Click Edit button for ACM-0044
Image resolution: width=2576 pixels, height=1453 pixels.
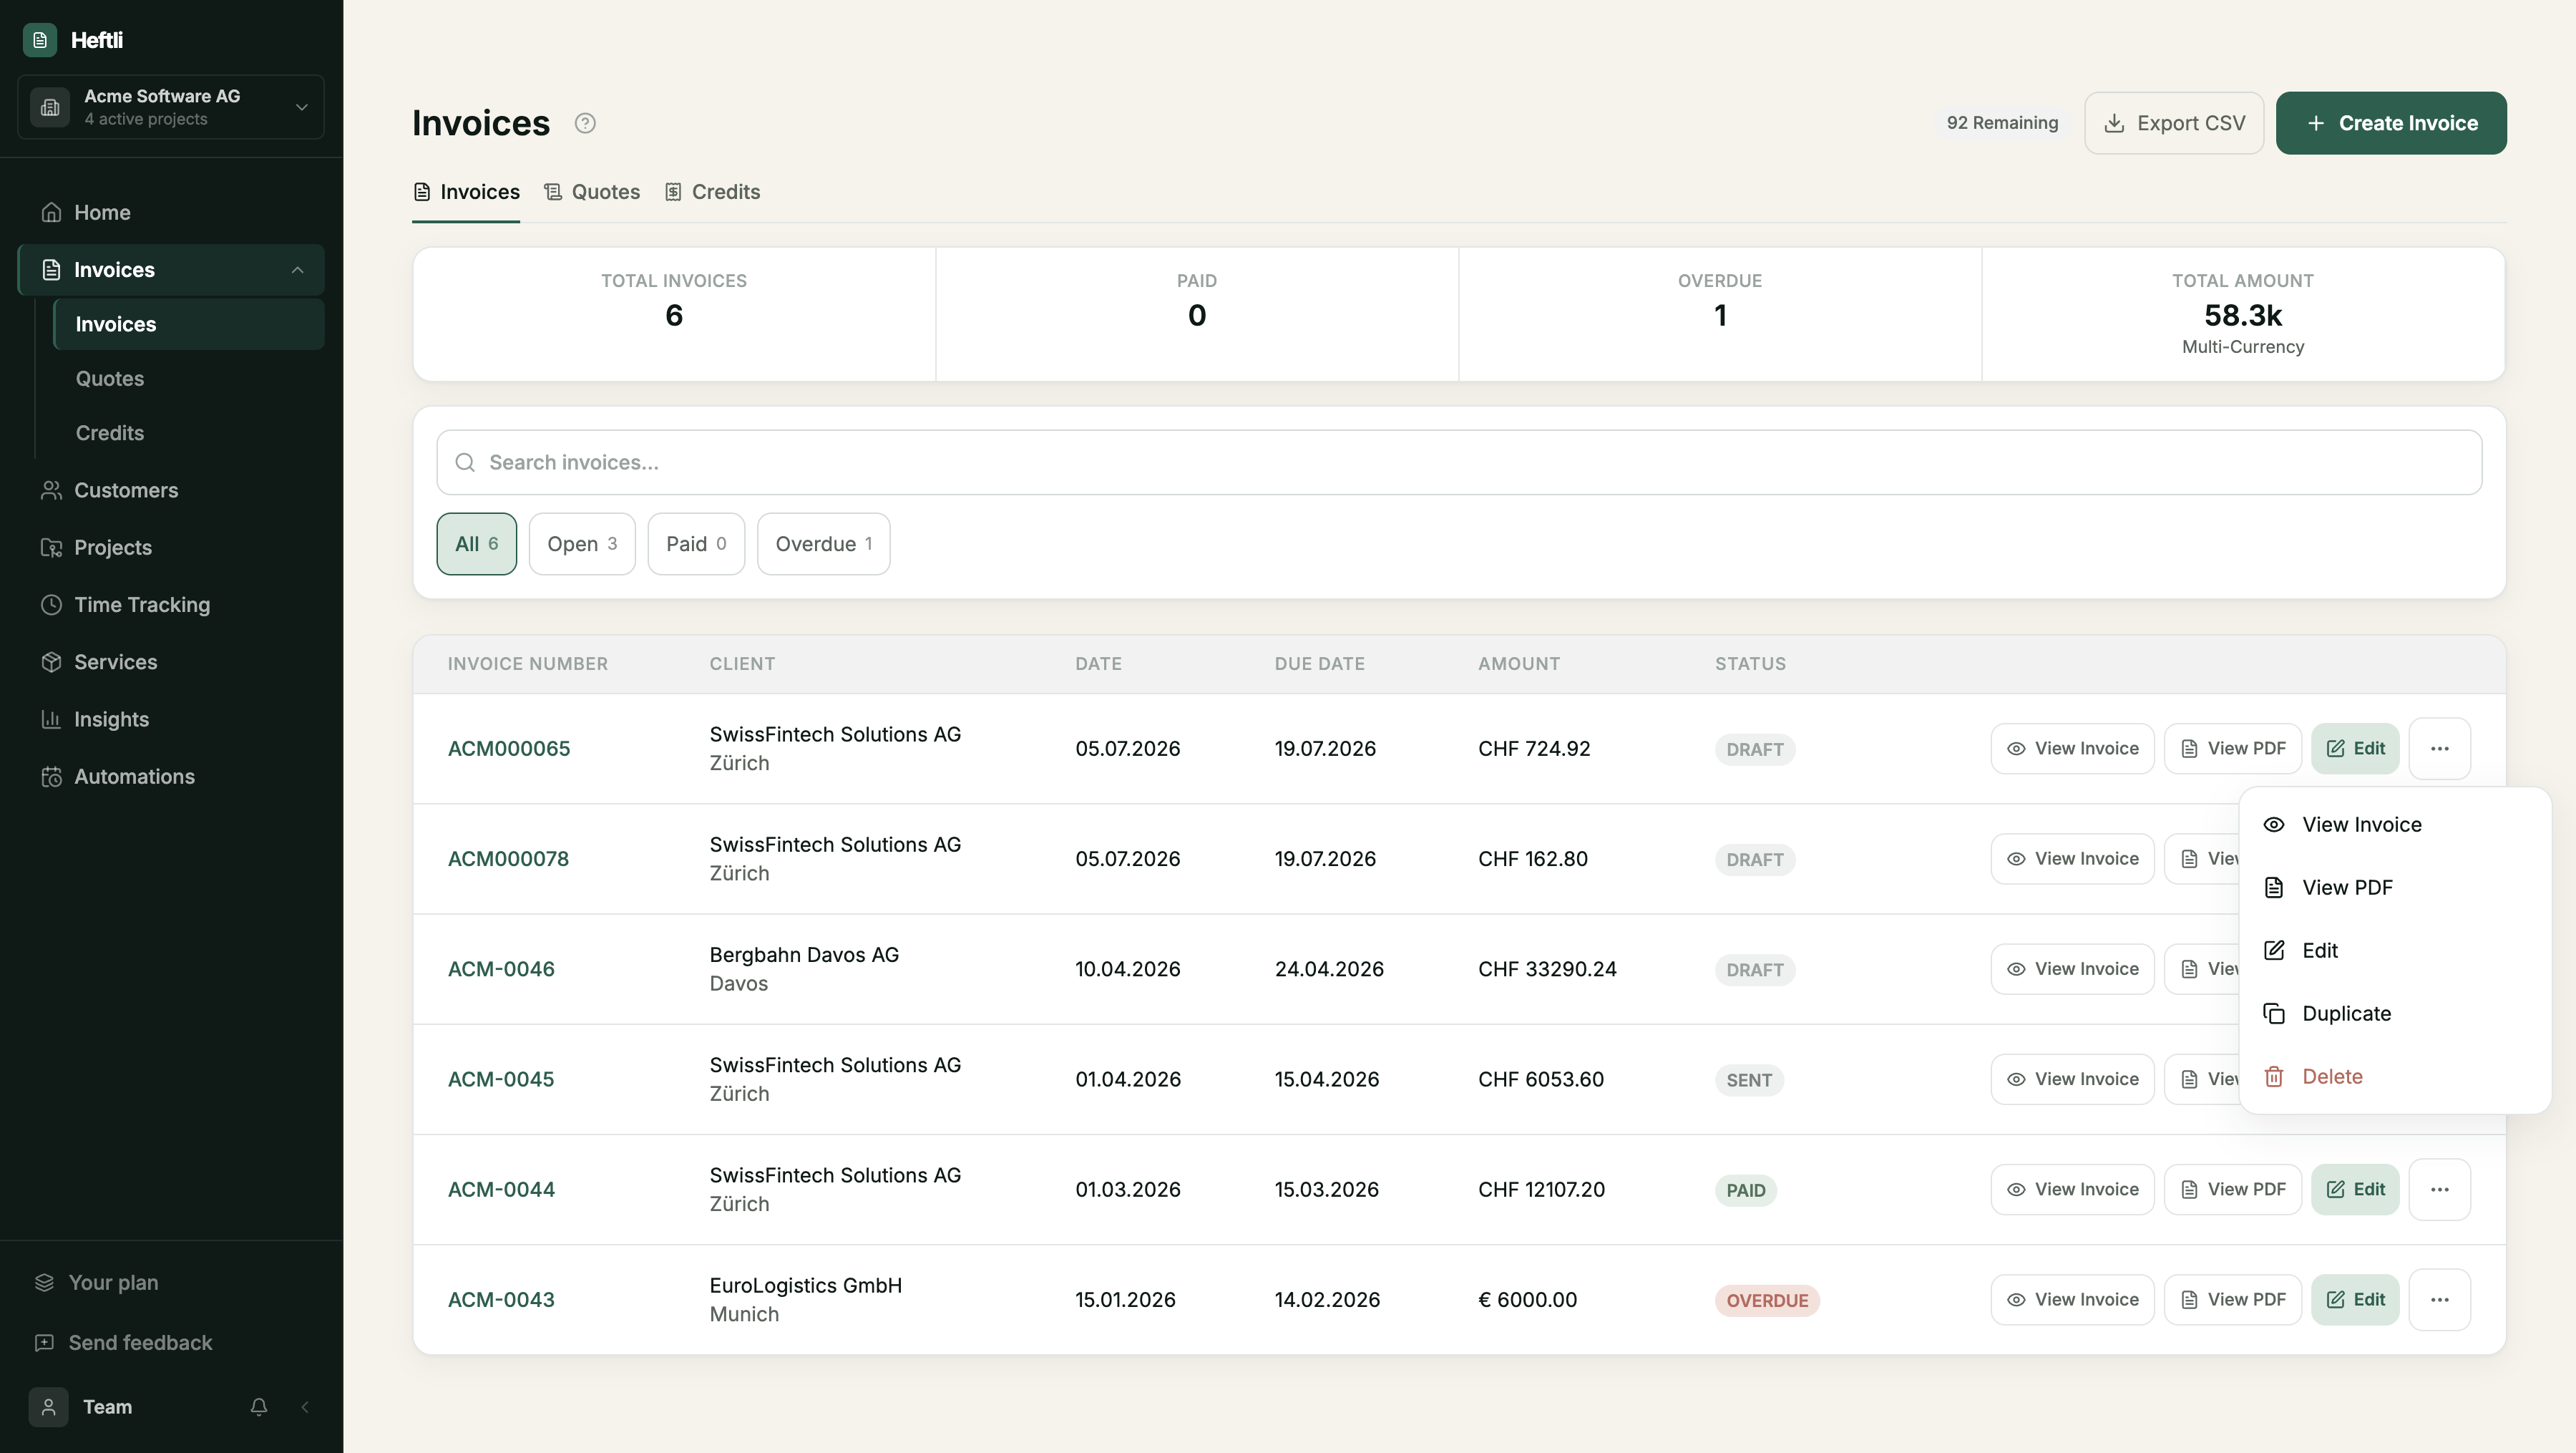point(2355,1189)
